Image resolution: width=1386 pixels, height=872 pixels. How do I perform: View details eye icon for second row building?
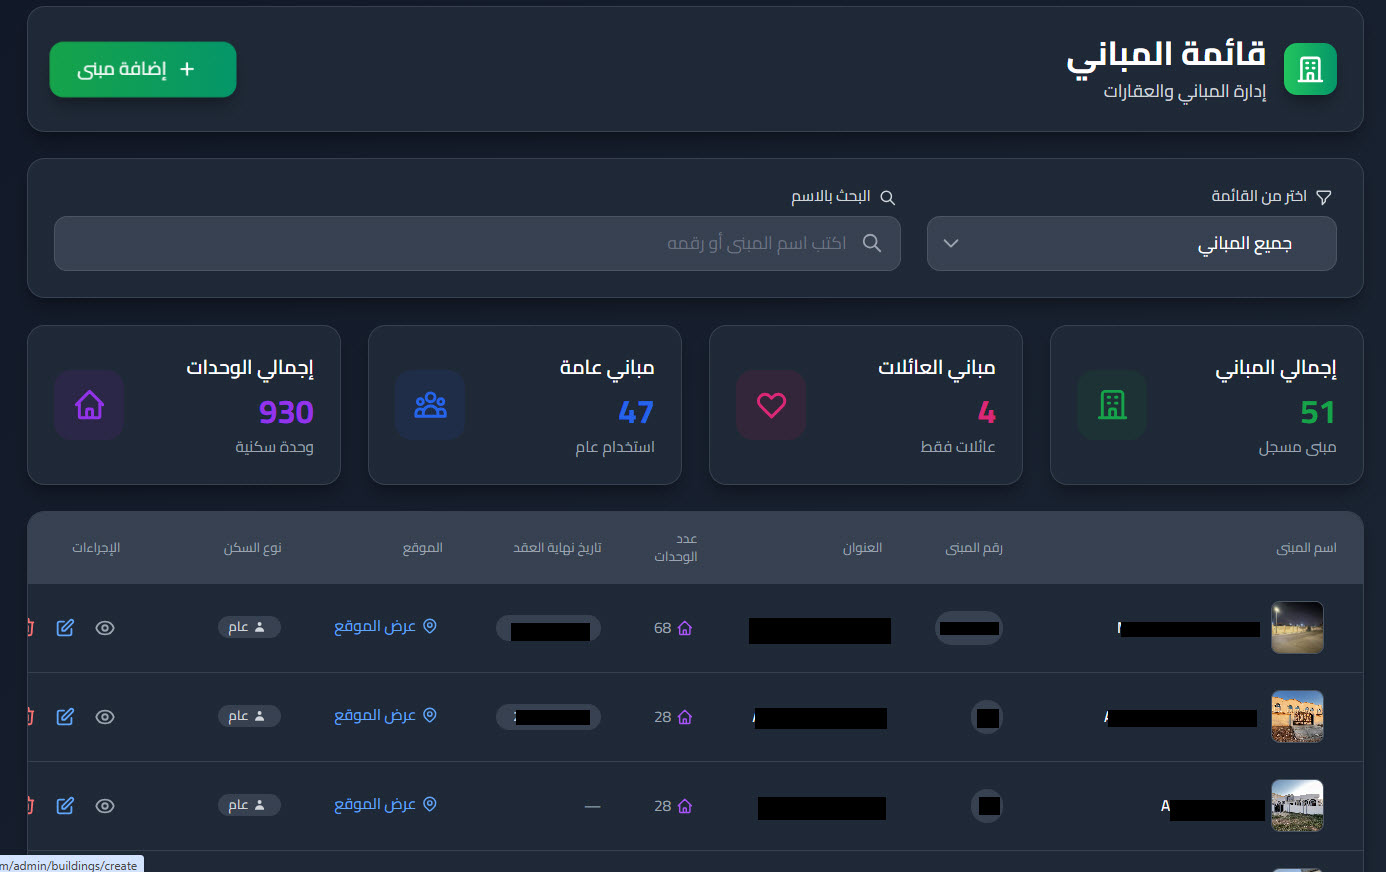click(x=105, y=717)
